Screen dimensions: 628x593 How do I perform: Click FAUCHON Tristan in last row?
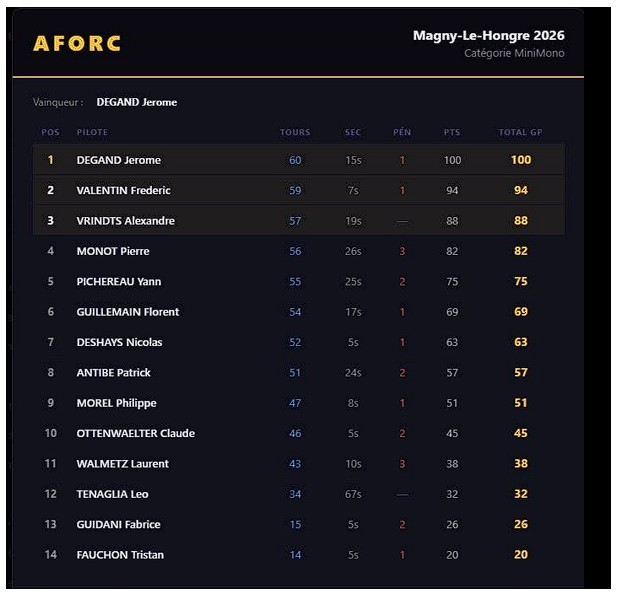click(x=120, y=555)
